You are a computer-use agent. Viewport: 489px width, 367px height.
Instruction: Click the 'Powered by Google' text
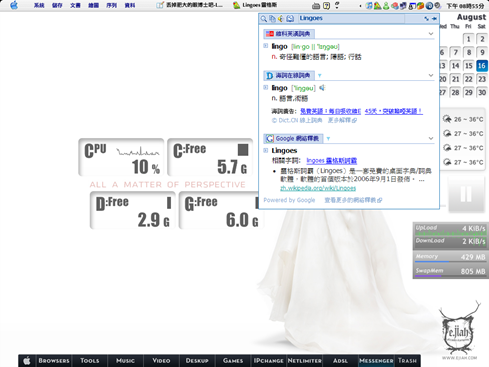(289, 200)
